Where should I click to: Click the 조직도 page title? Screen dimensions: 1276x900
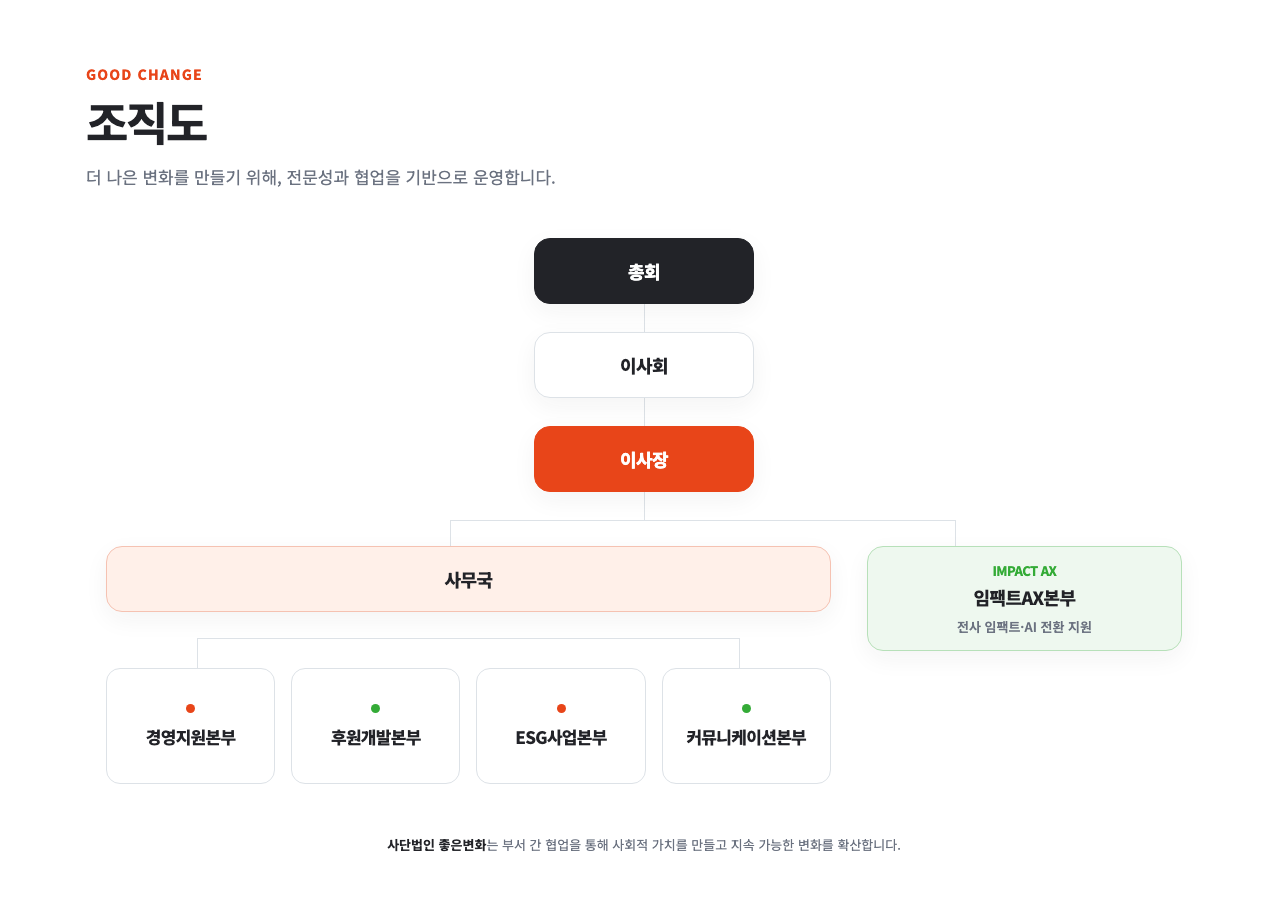(x=146, y=123)
